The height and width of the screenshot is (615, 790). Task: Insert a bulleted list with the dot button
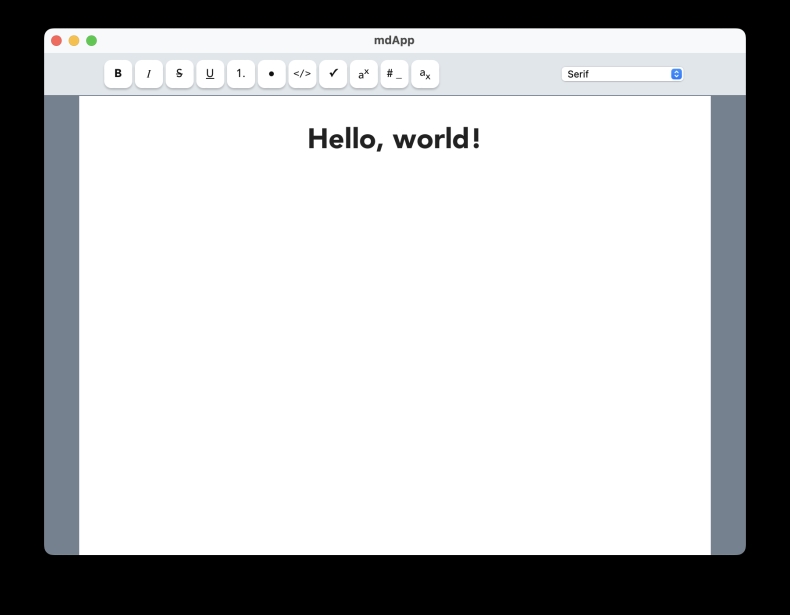click(x=271, y=74)
